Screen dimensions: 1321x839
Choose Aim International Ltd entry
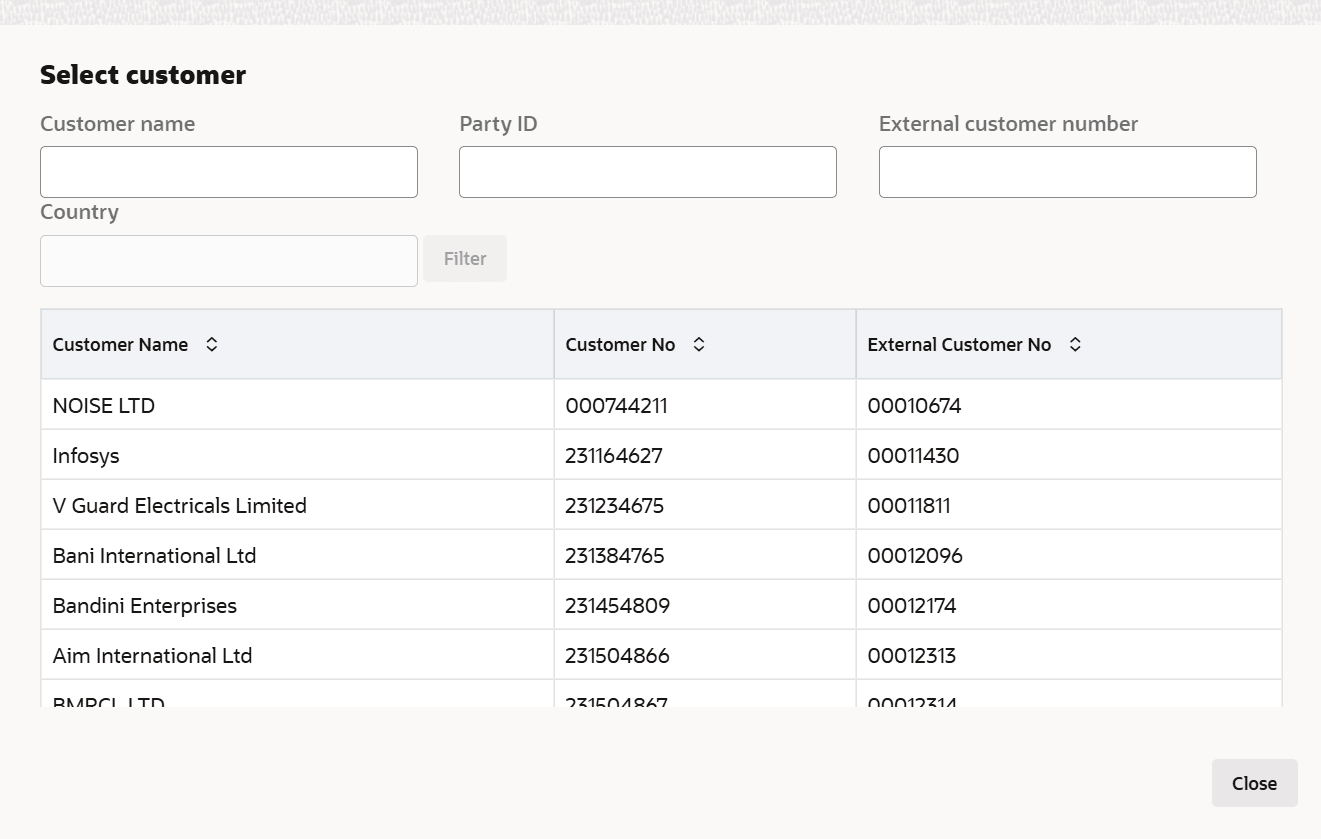[x=153, y=656]
